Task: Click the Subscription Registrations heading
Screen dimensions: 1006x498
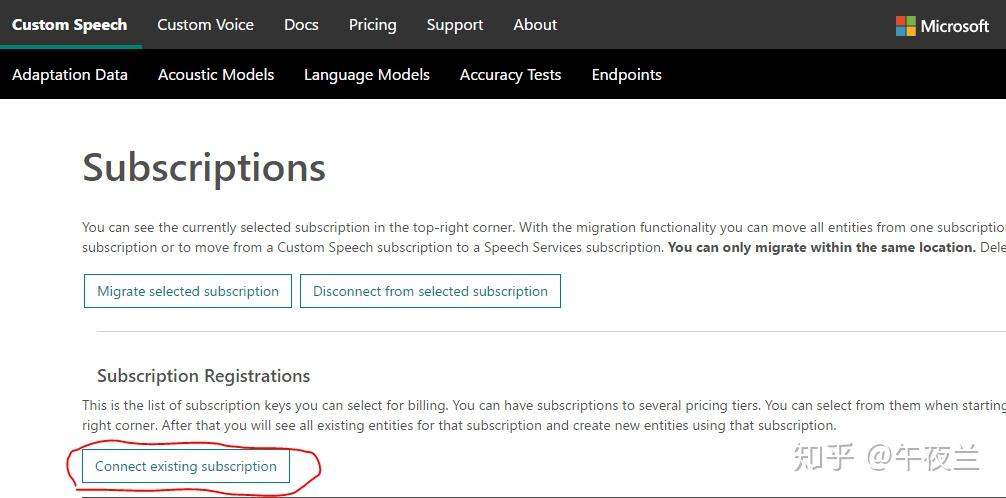Action: [203, 376]
